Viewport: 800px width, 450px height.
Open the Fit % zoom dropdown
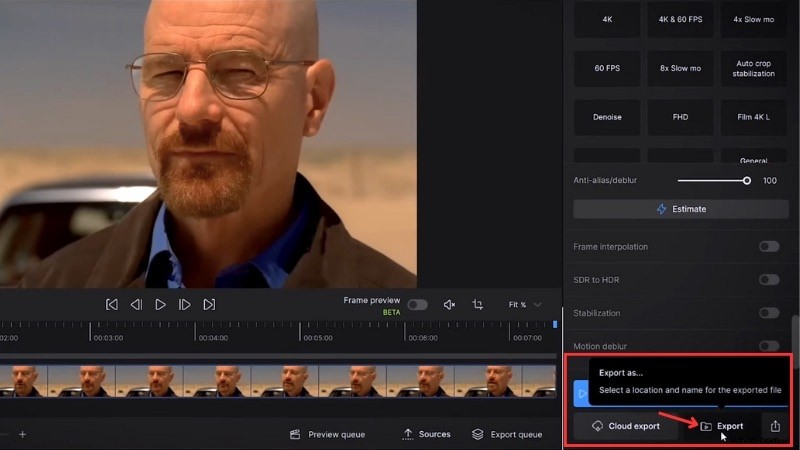(524, 305)
